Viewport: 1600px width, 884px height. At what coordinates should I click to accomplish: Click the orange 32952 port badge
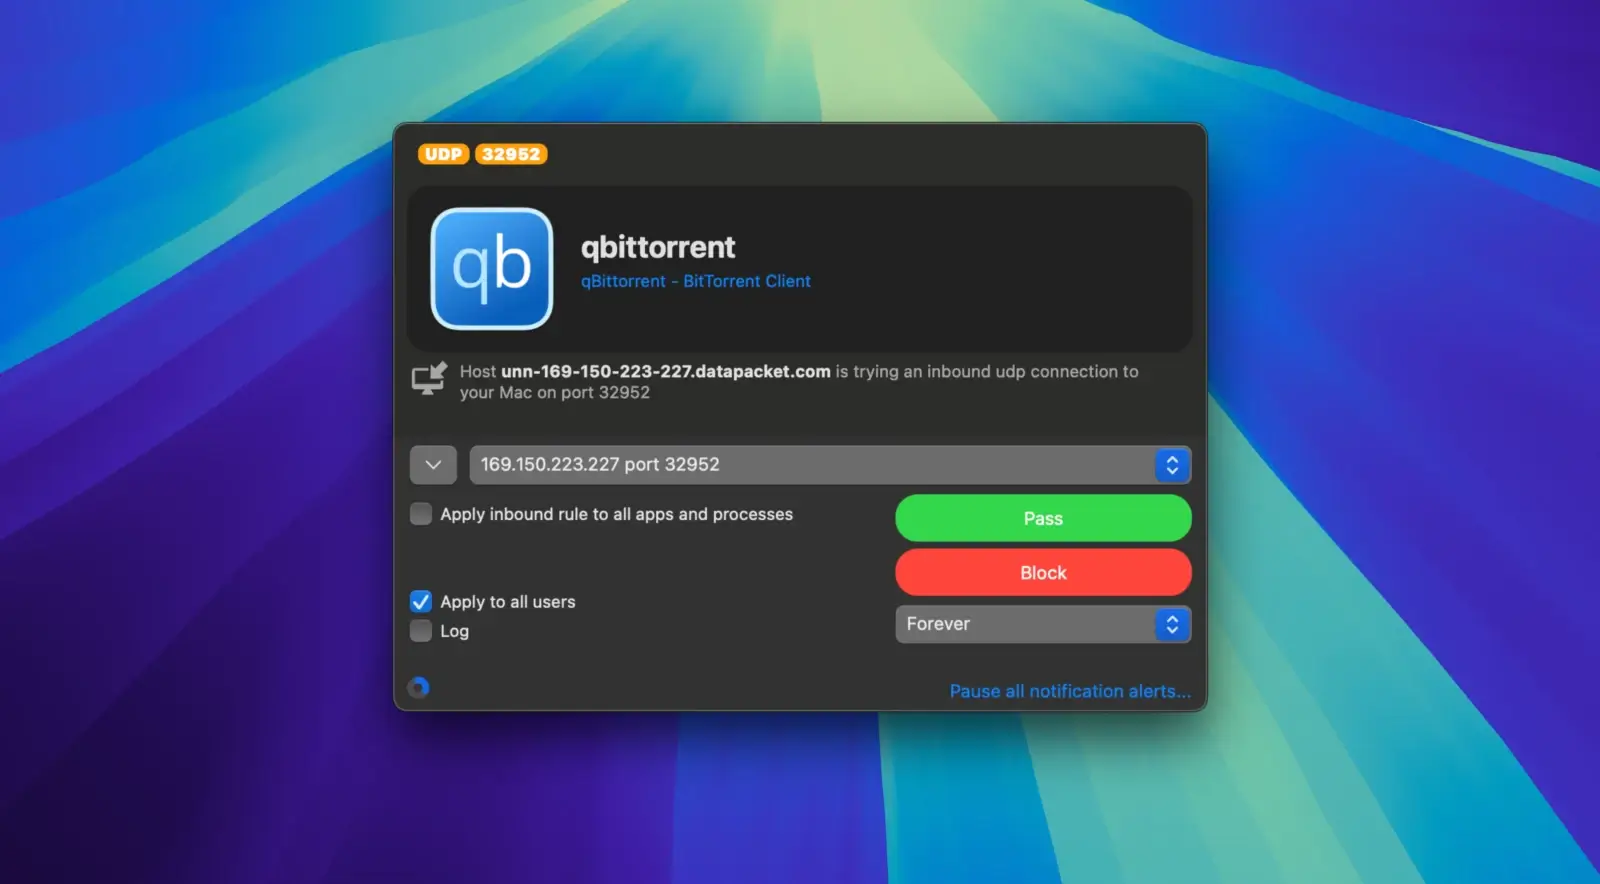[510, 154]
